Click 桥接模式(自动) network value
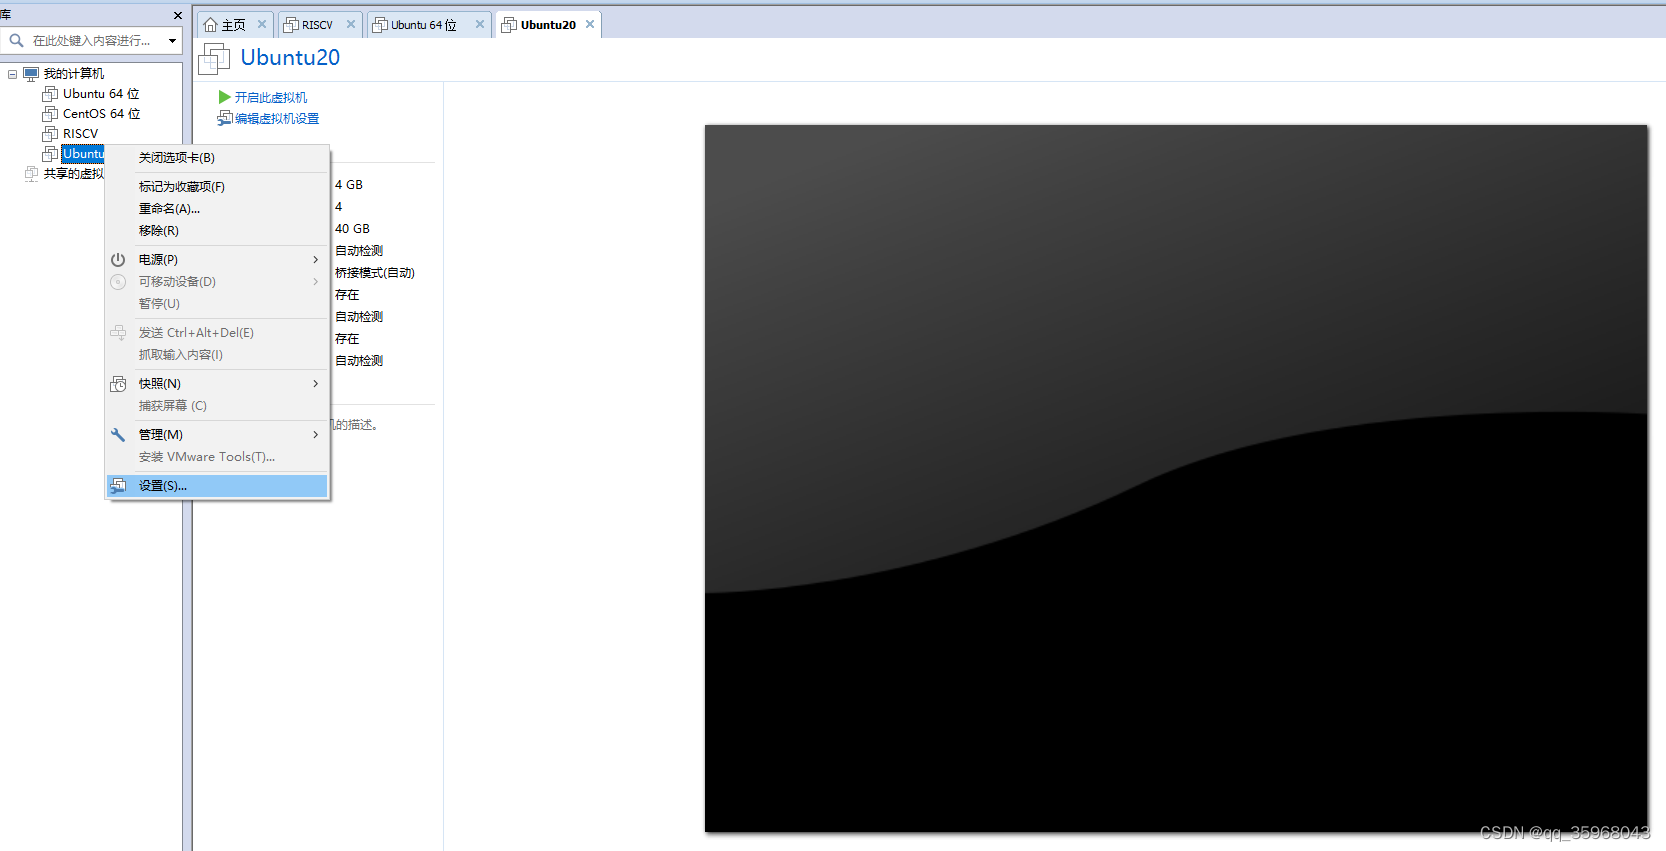This screenshot has height=851, width=1666. tap(375, 273)
